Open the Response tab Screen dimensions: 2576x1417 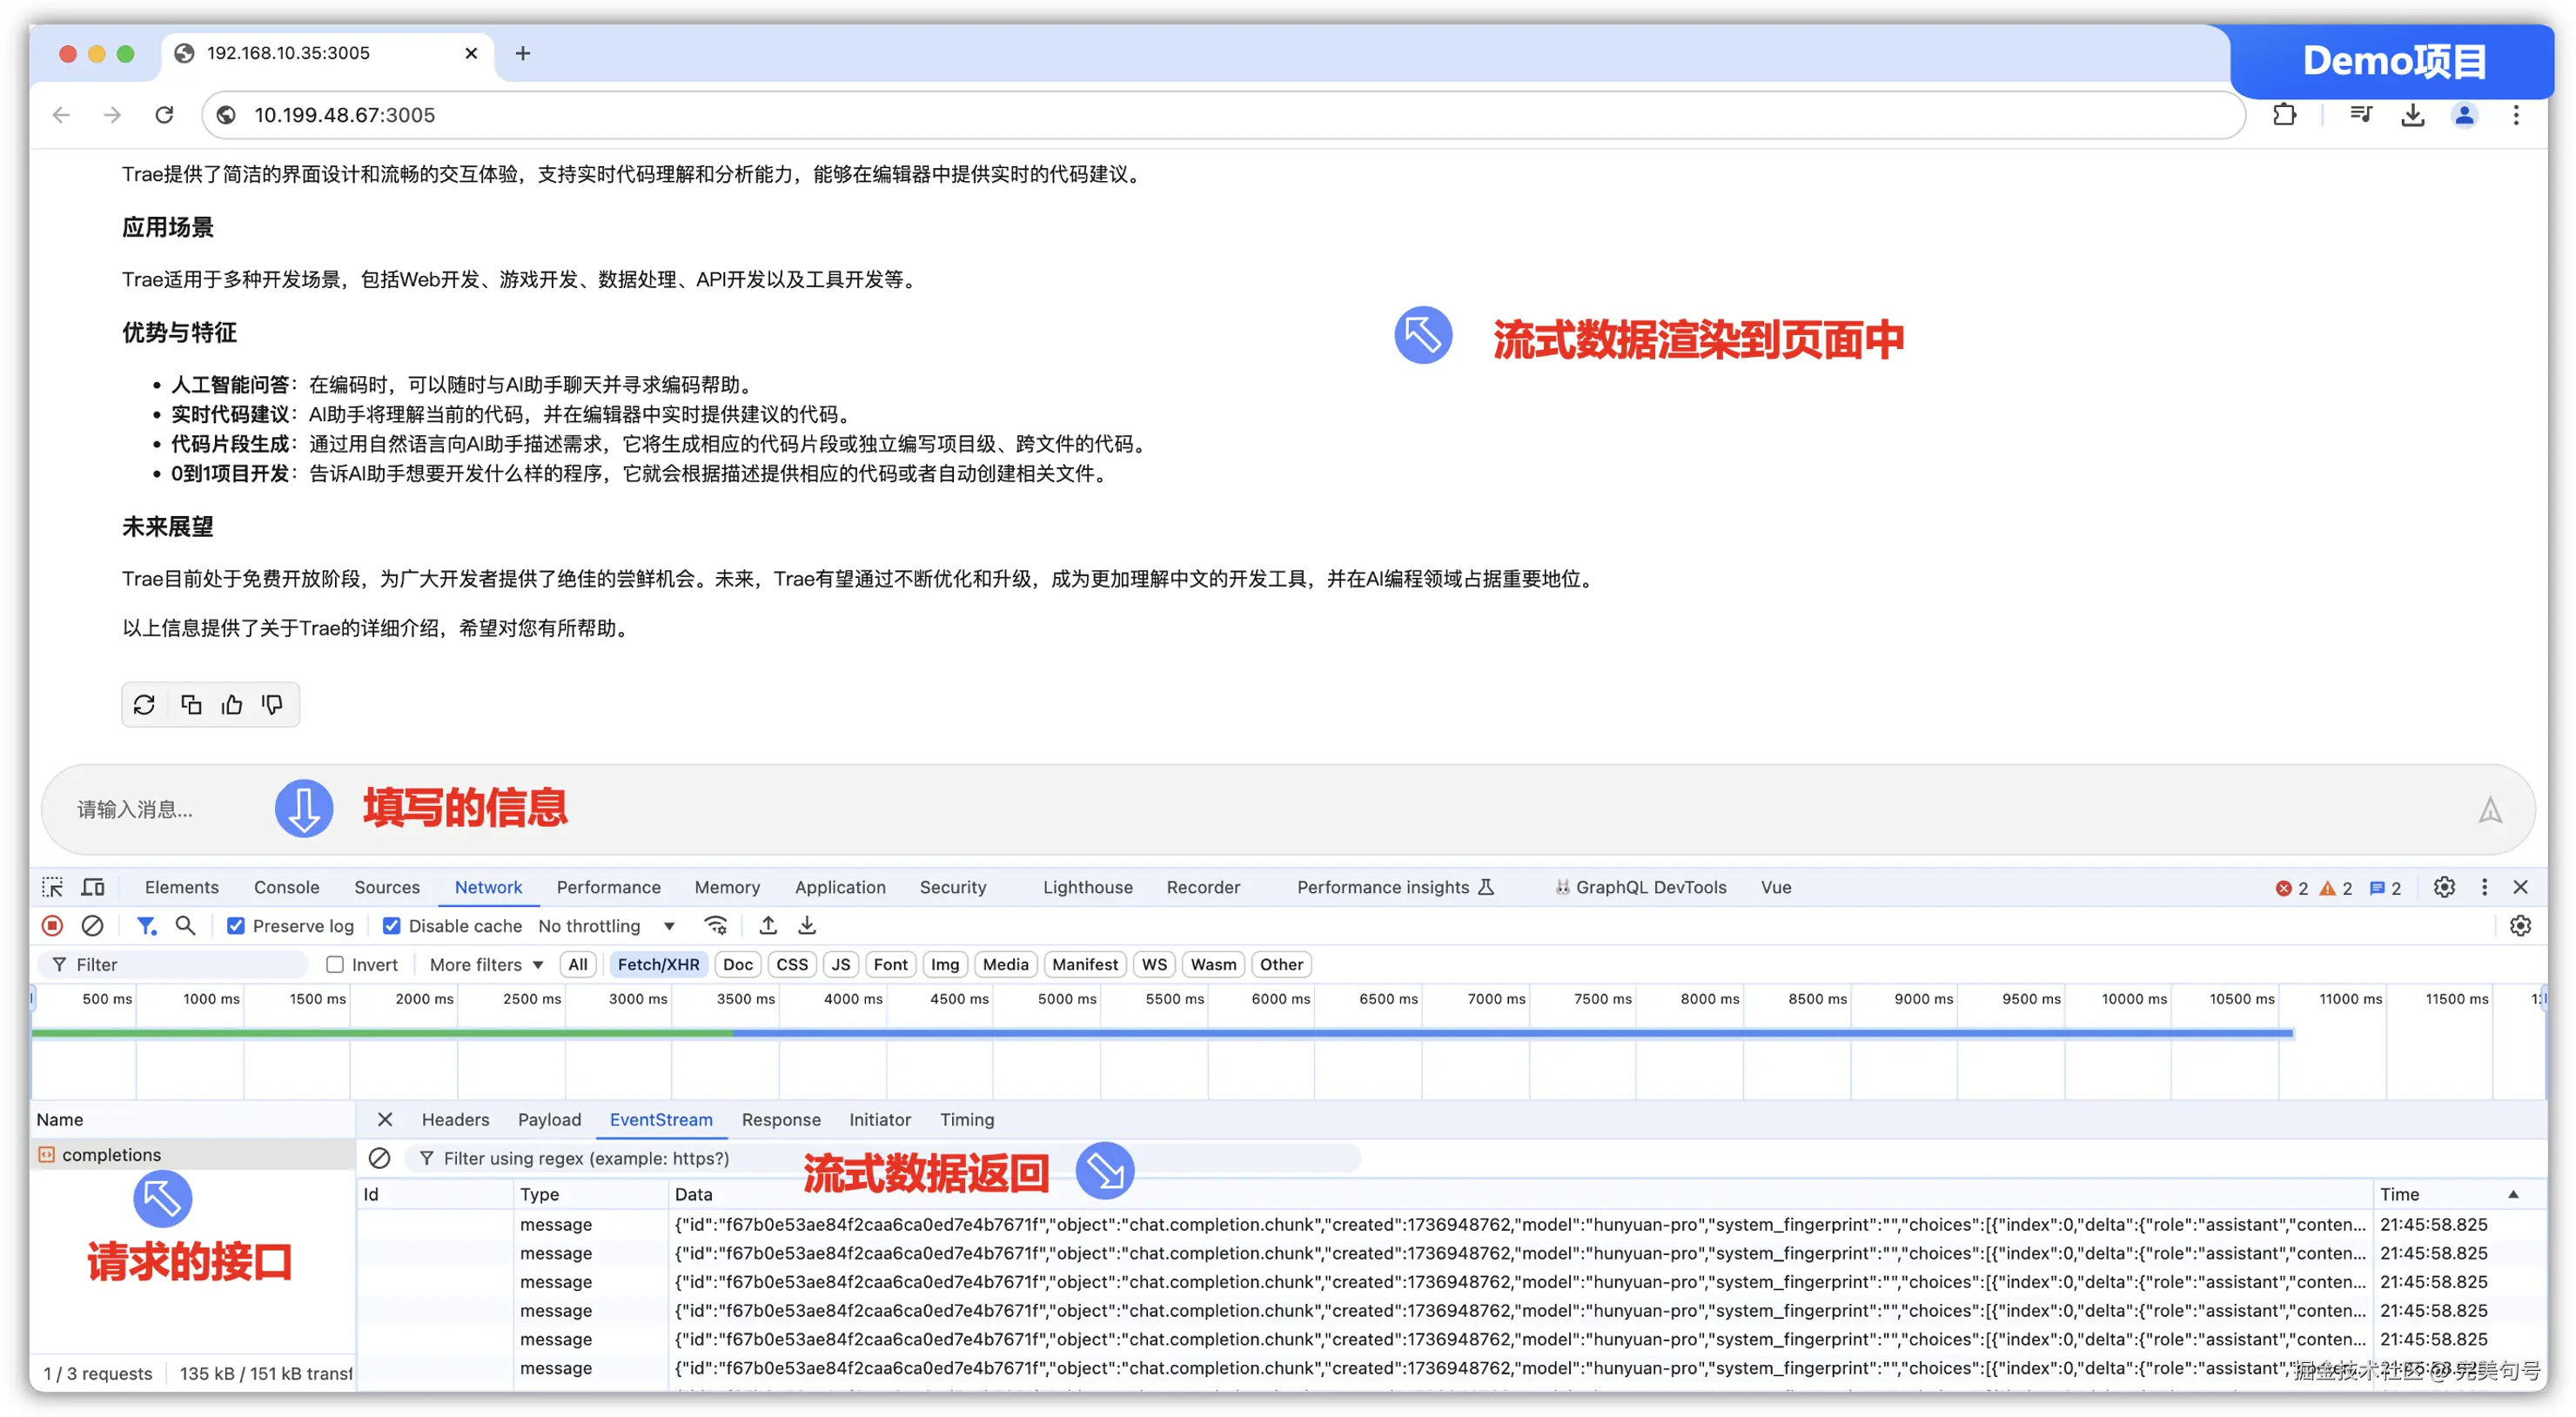pos(780,1120)
